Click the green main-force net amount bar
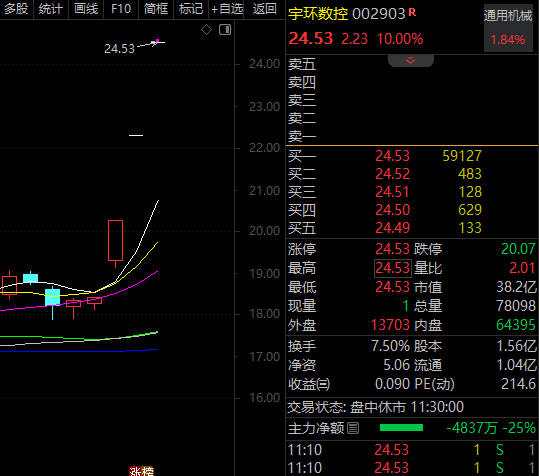Viewport: 539px width, 476px height. [x=401, y=428]
